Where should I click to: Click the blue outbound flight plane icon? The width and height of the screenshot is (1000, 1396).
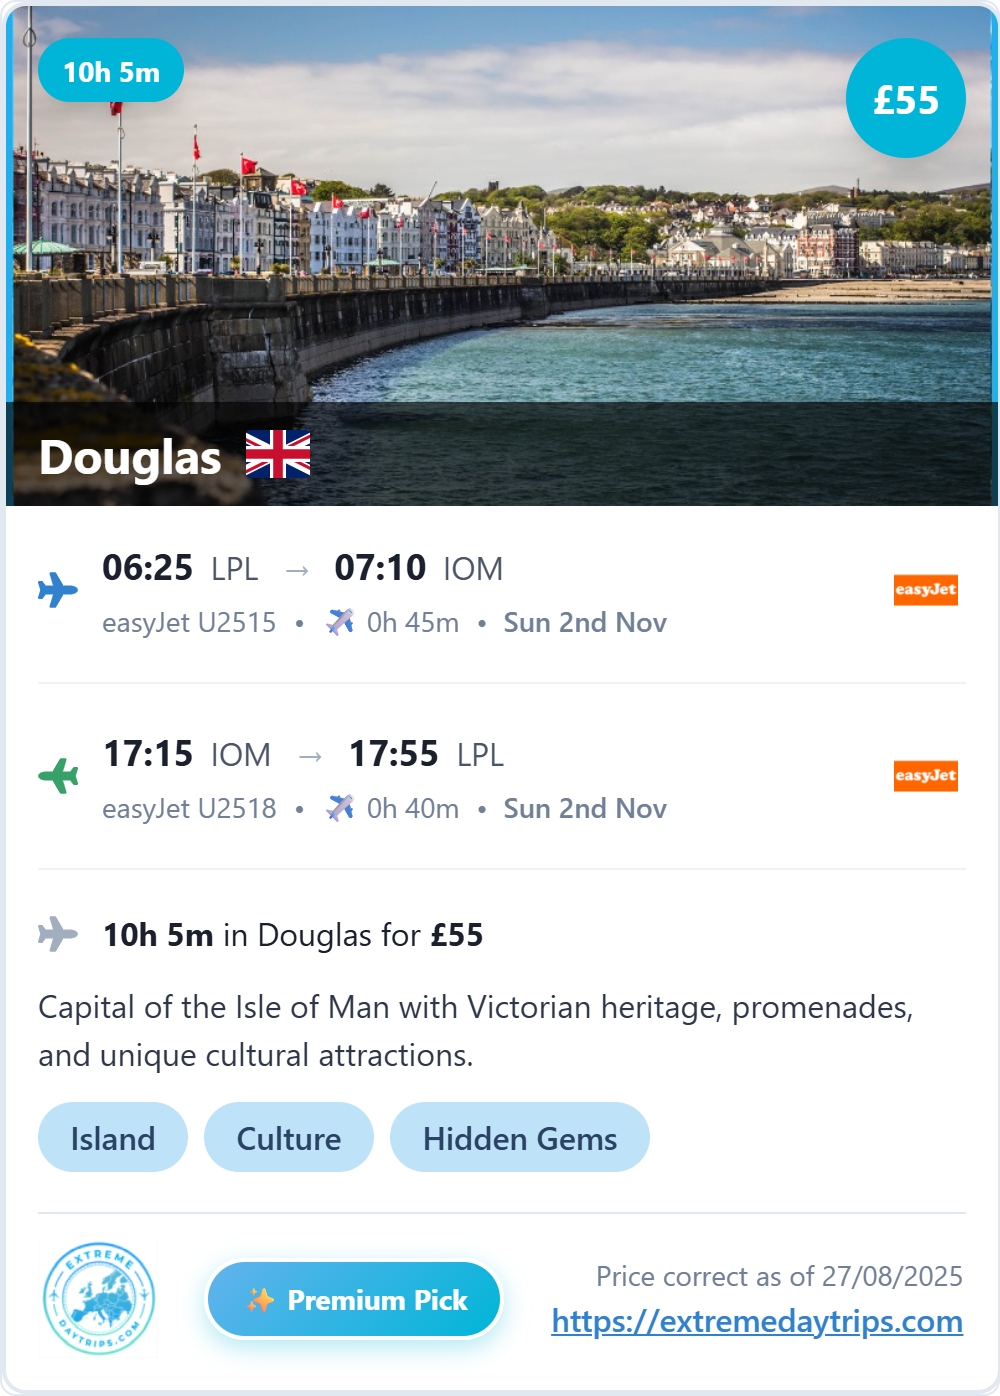58,590
